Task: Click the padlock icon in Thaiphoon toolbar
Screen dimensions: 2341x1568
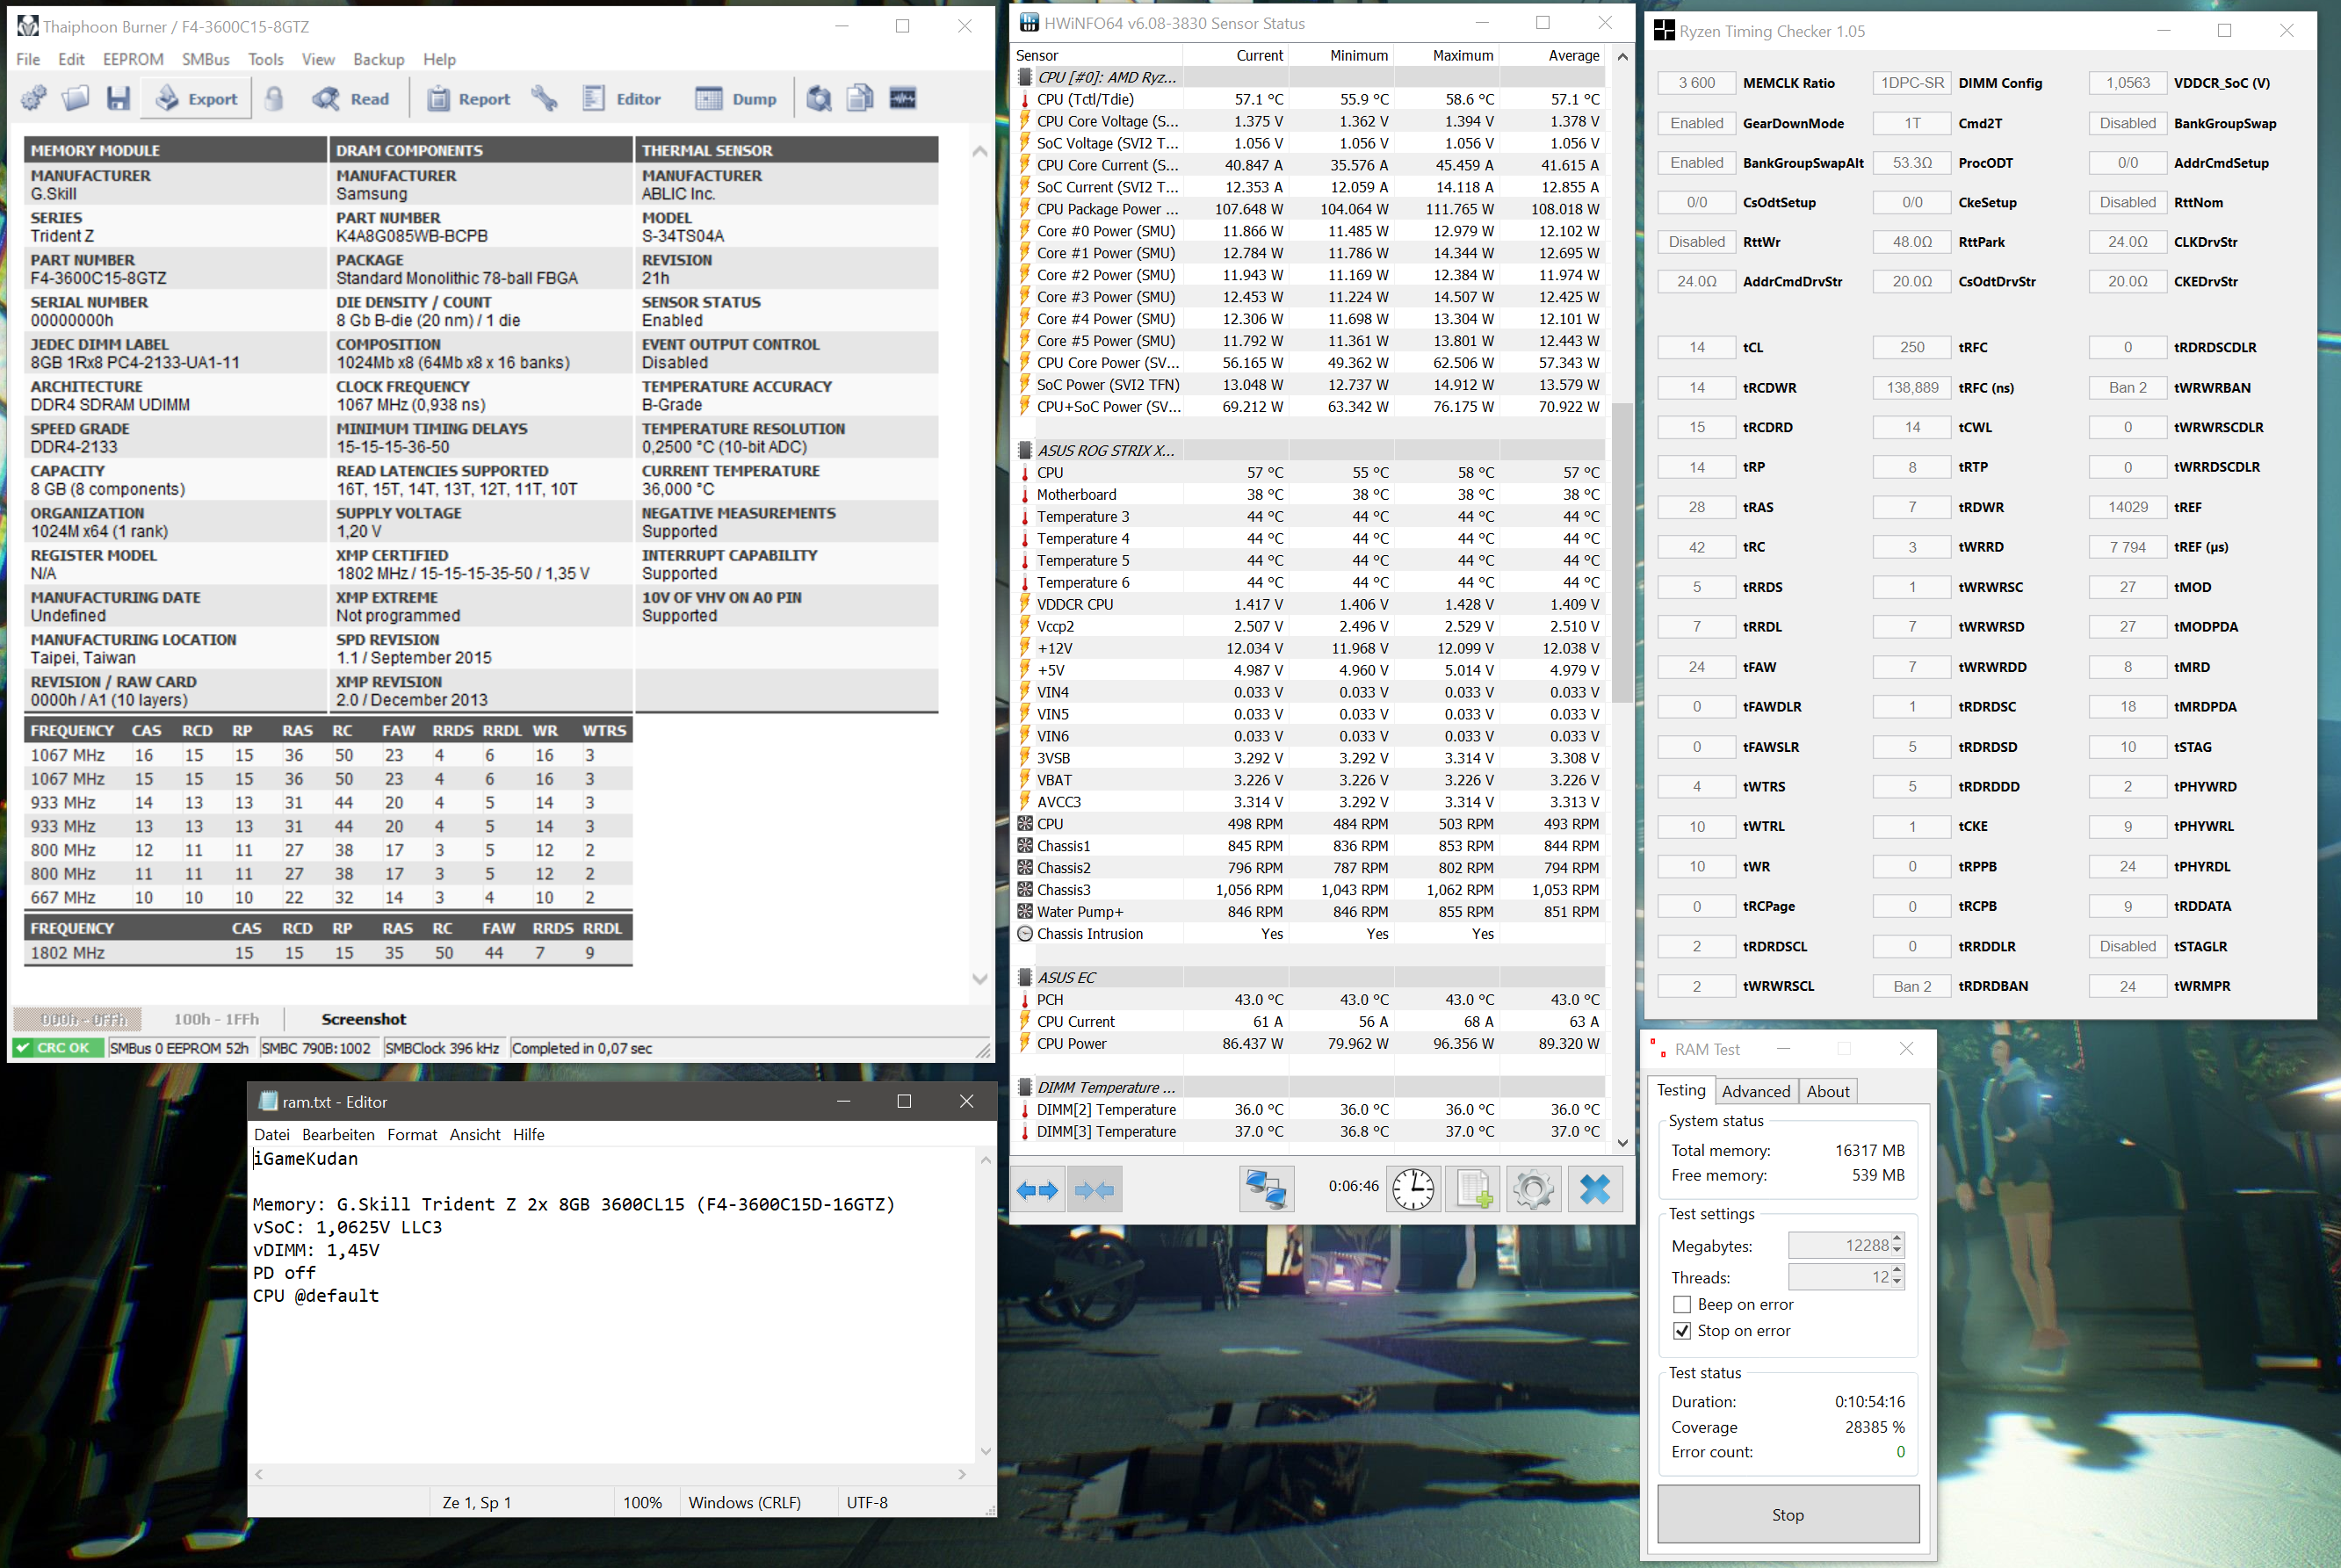Action: coord(274,98)
